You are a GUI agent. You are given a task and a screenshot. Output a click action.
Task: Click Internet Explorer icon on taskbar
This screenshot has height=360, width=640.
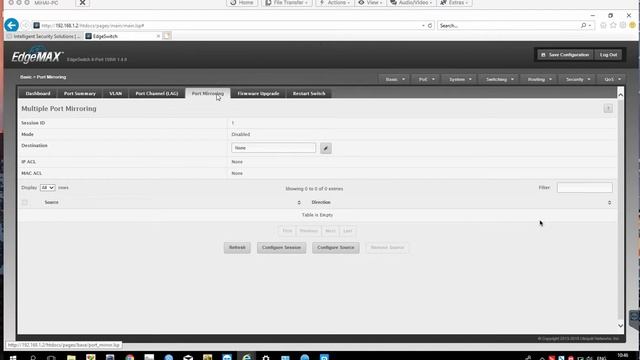point(247,357)
